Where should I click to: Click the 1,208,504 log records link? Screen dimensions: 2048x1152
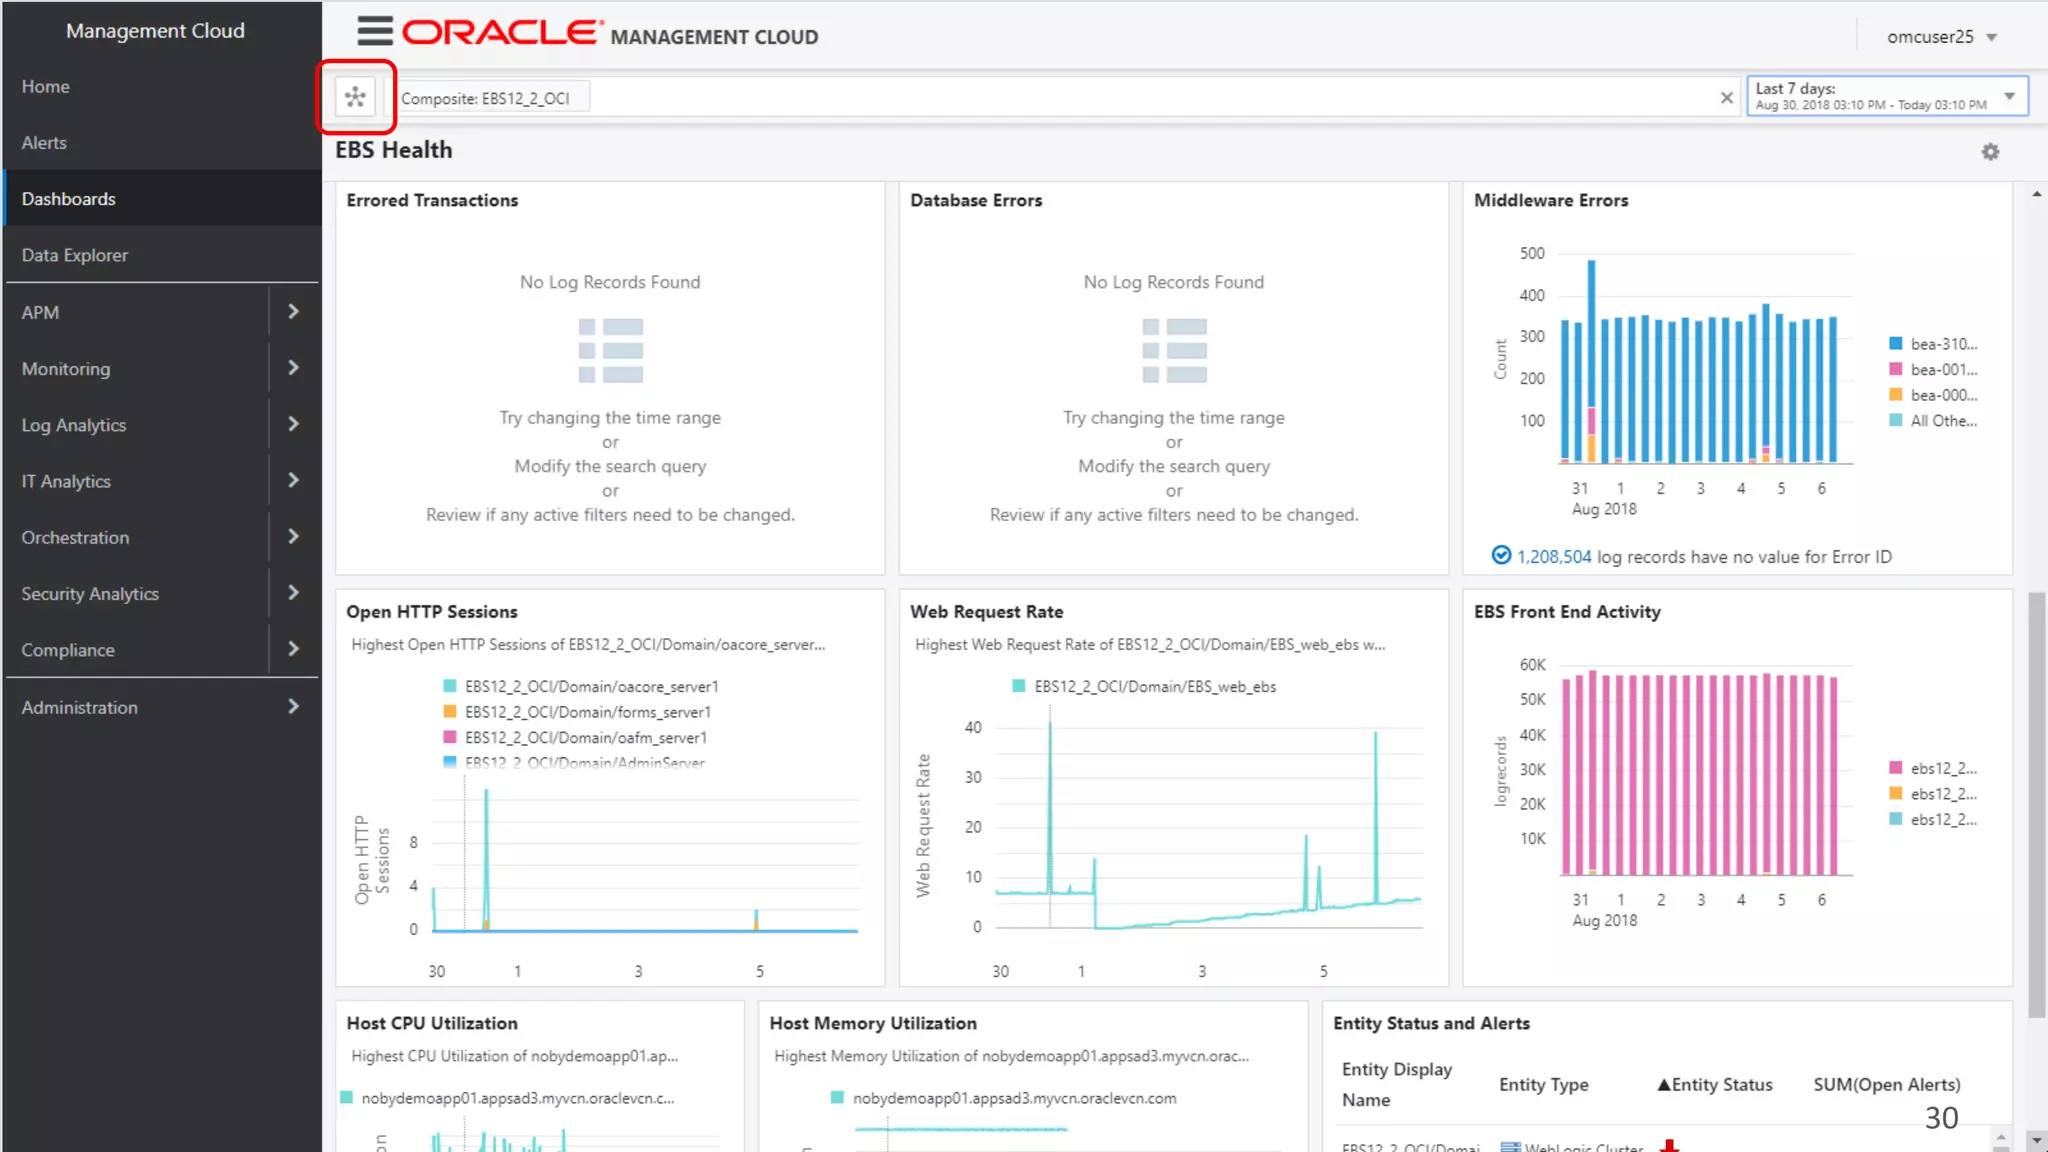click(x=1553, y=557)
